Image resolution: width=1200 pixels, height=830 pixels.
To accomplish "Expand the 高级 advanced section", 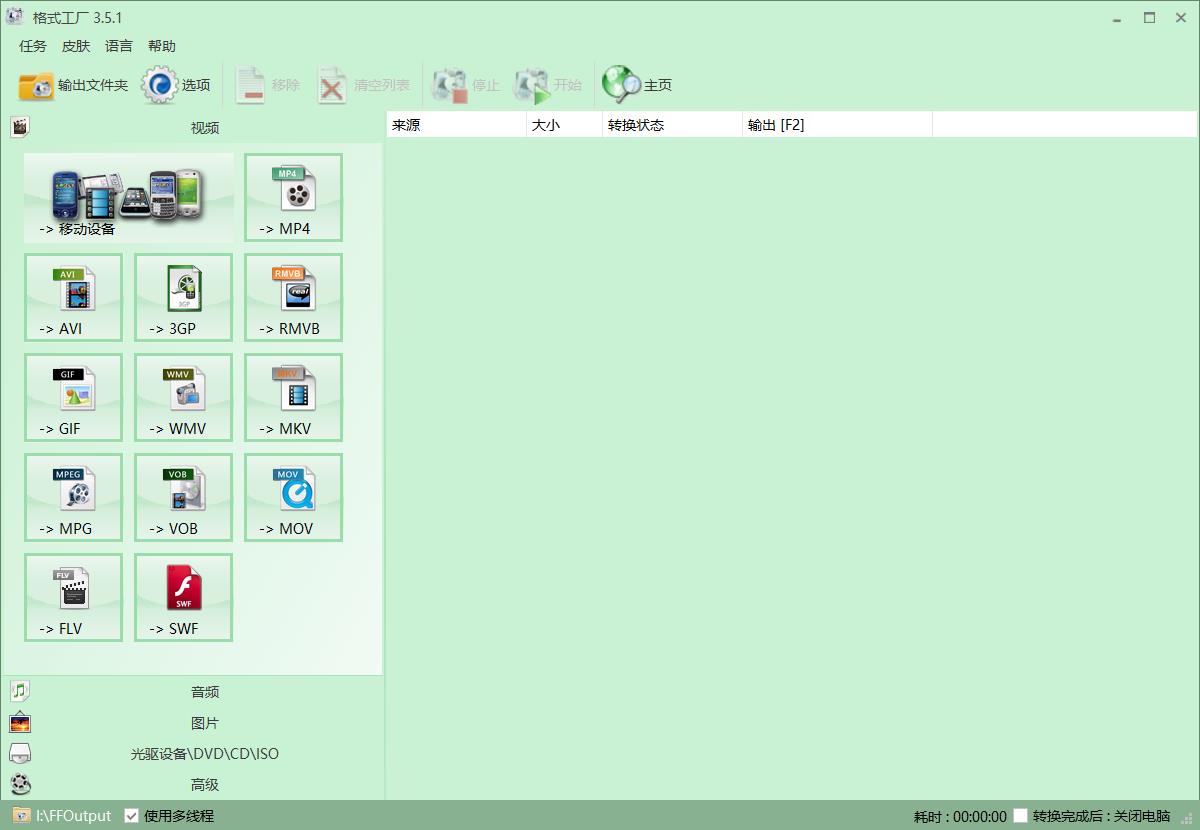I will [204, 785].
